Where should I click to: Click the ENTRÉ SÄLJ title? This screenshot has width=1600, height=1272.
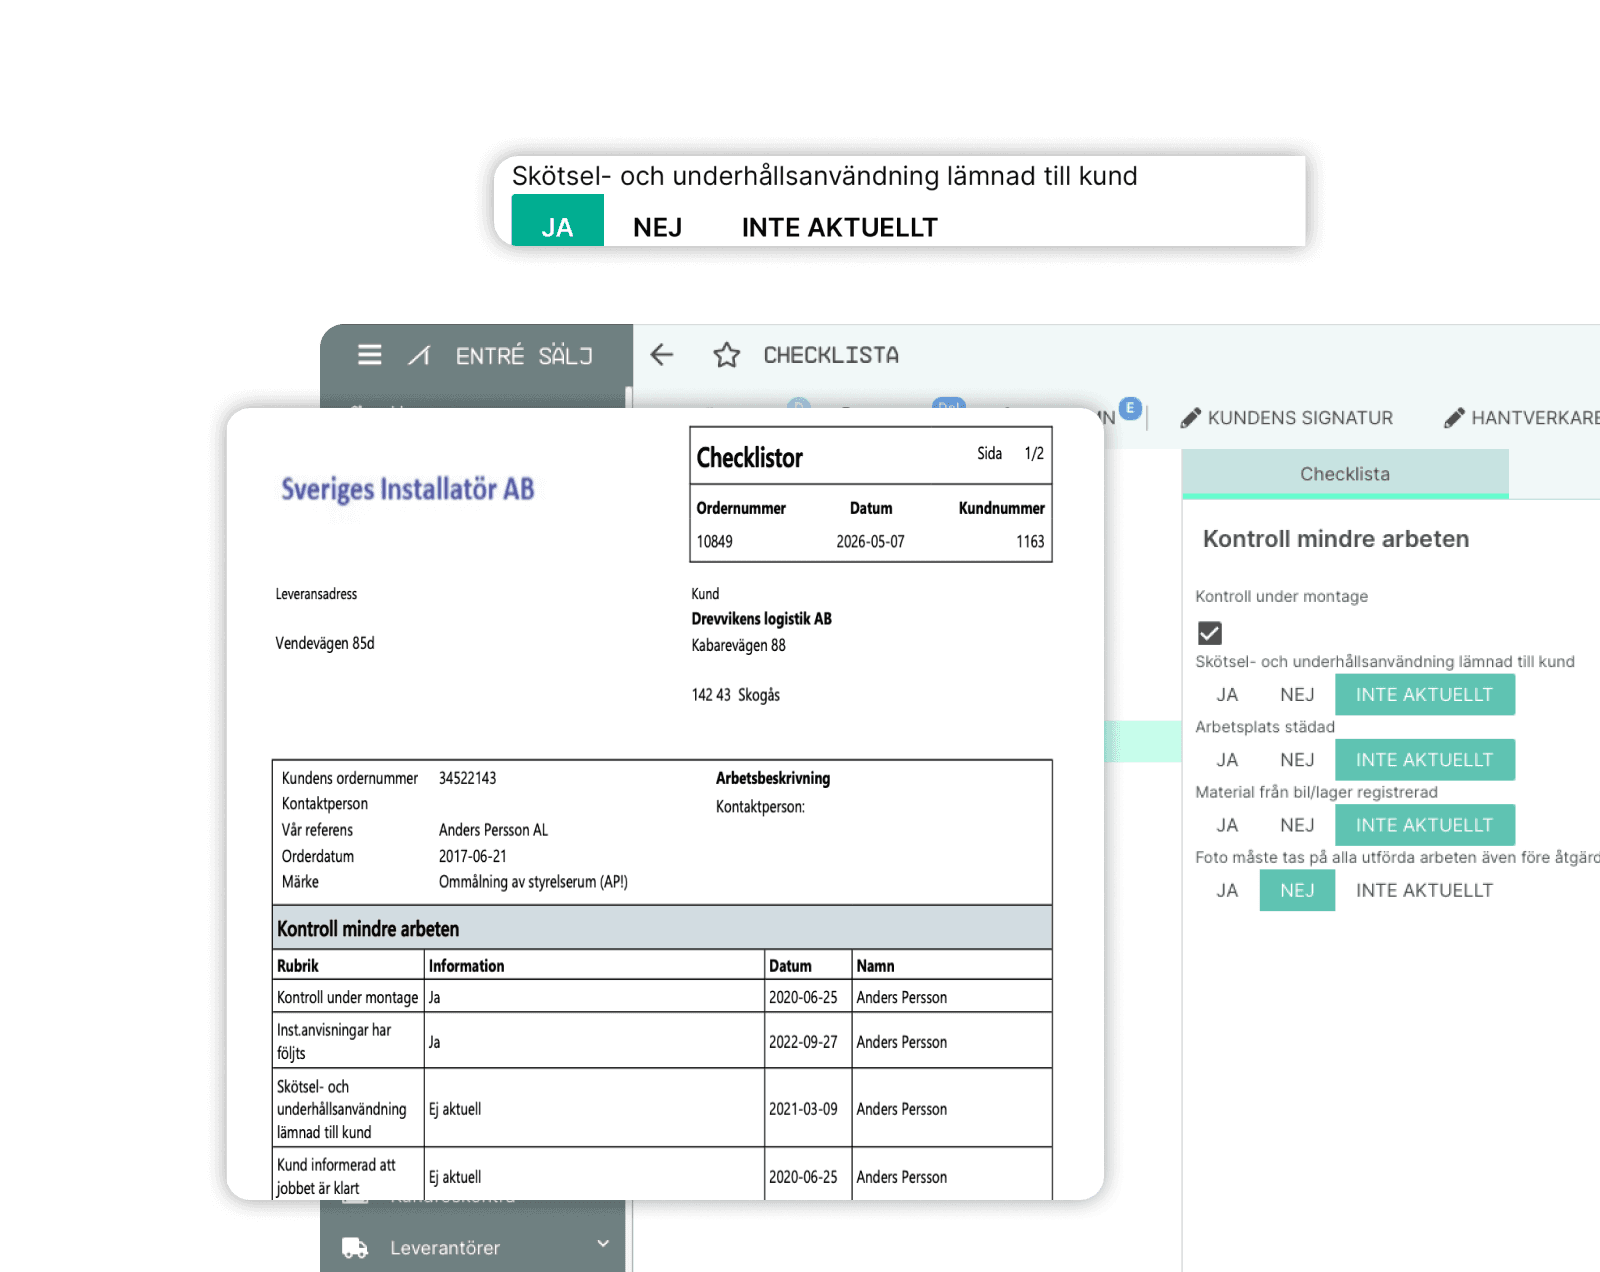(524, 355)
